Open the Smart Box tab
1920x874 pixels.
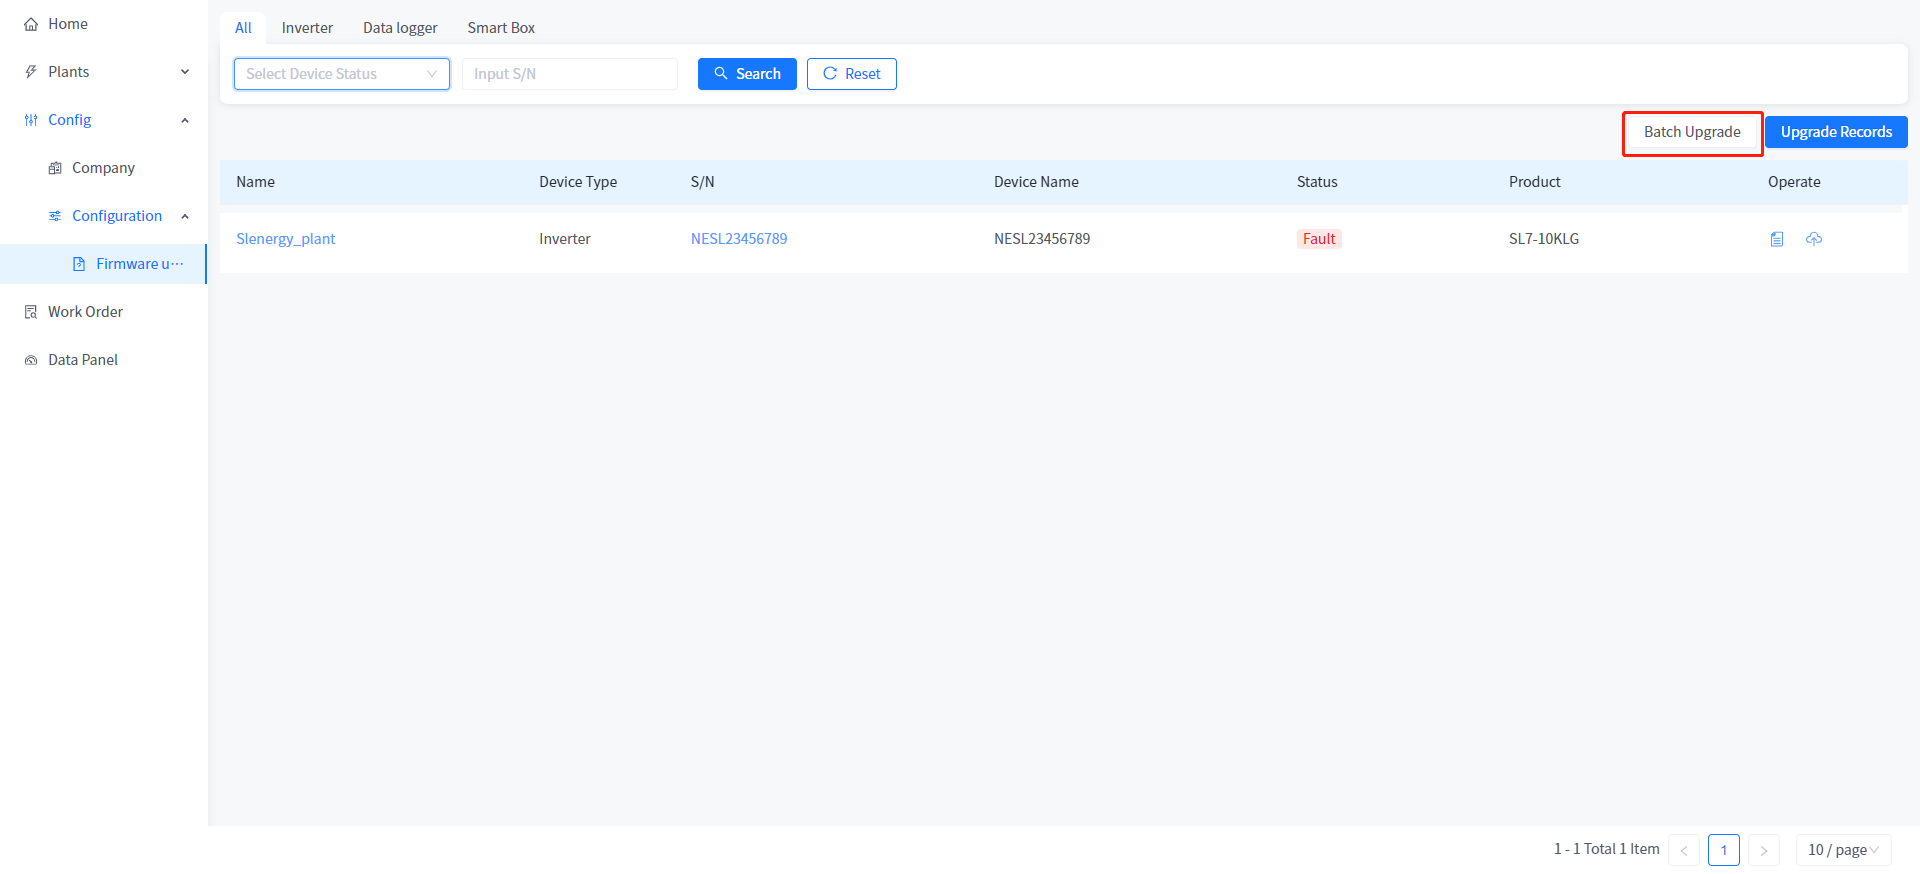501,28
